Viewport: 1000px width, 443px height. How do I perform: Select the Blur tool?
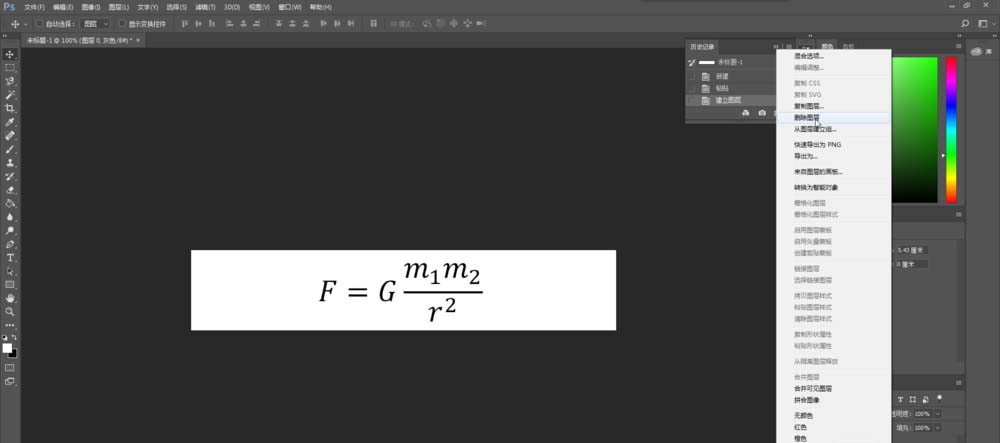10,217
